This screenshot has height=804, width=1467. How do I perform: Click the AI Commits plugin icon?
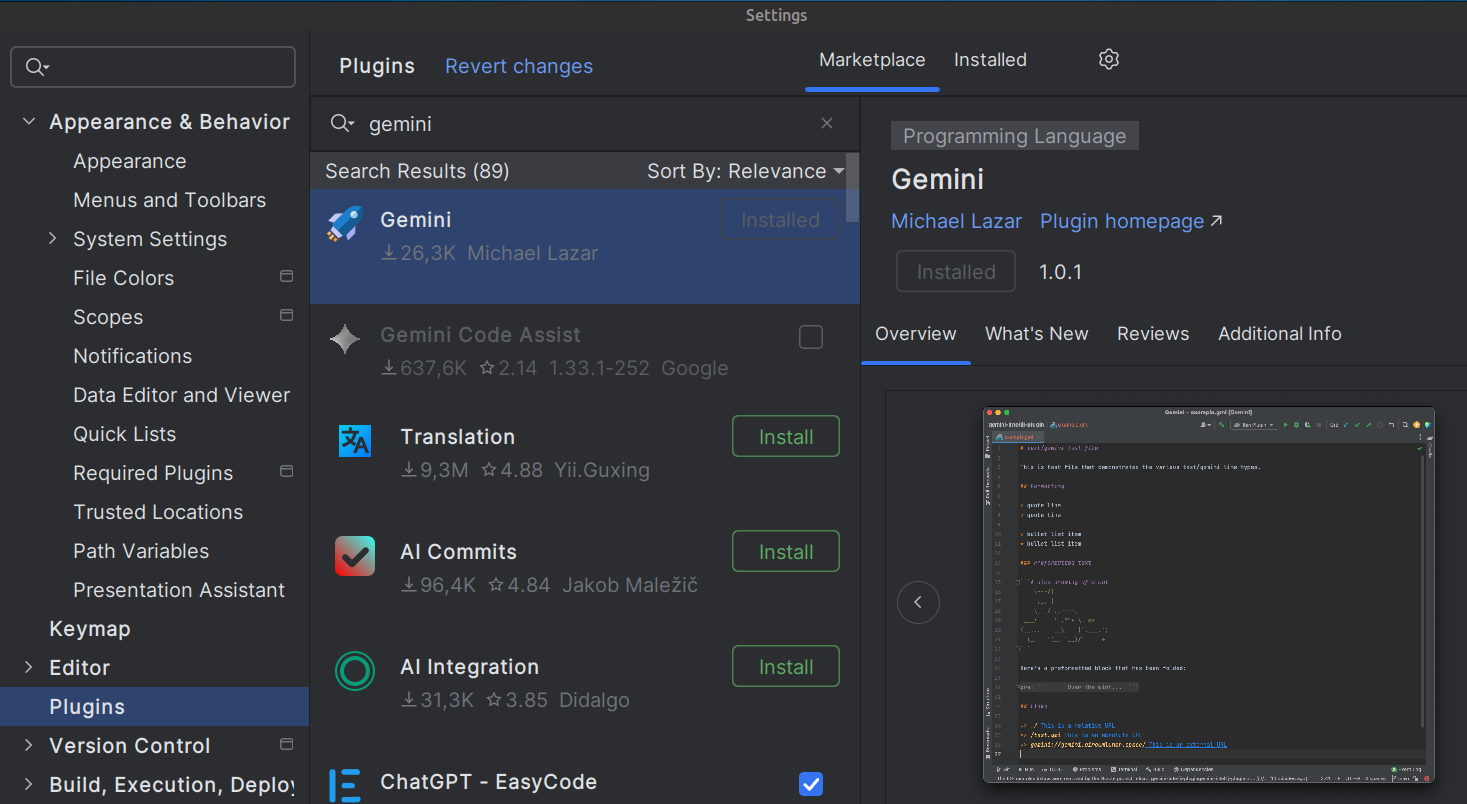coord(355,556)
